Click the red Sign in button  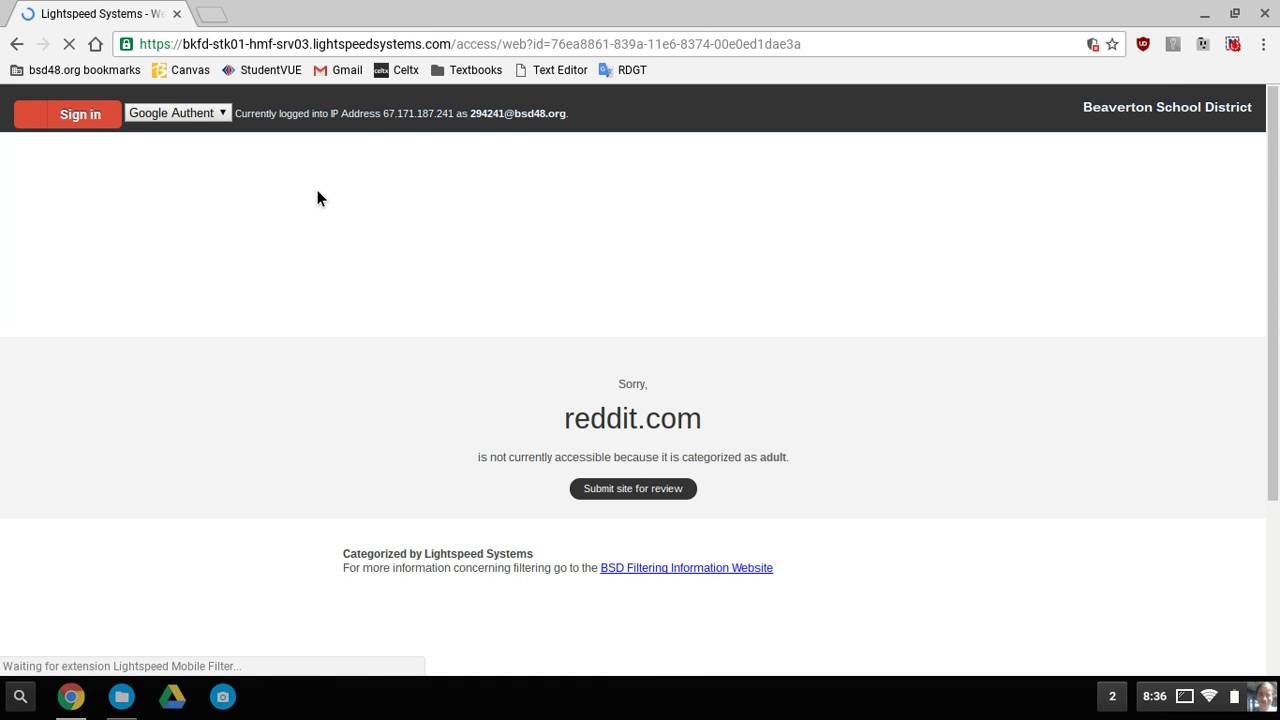click(x=68, y=114)
